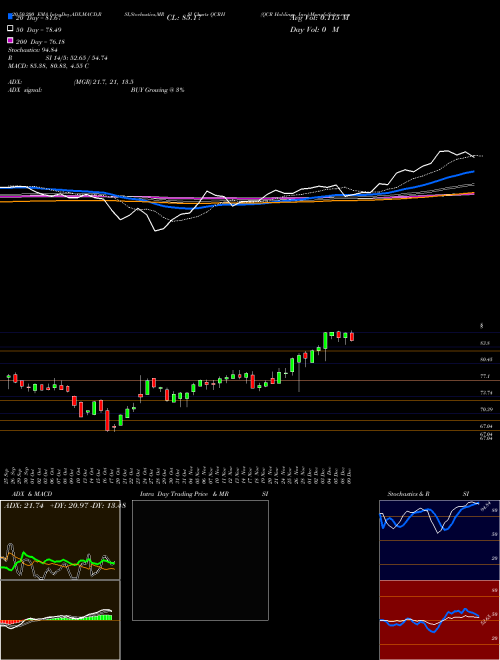
Task: Click the last red candlestick on the chart
Action: [x=352, y=337]
